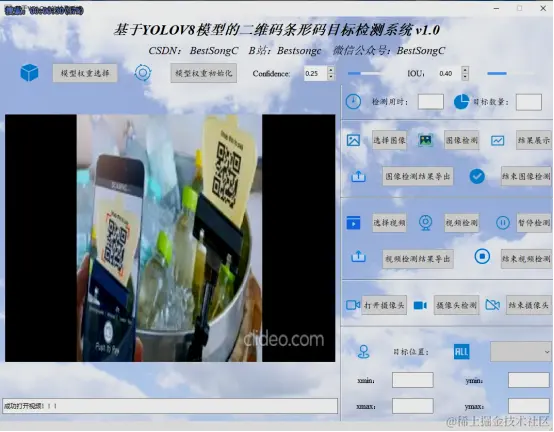Click the pie chart icon beside 目标数量
554x432 pixels.
click(461, 102)
